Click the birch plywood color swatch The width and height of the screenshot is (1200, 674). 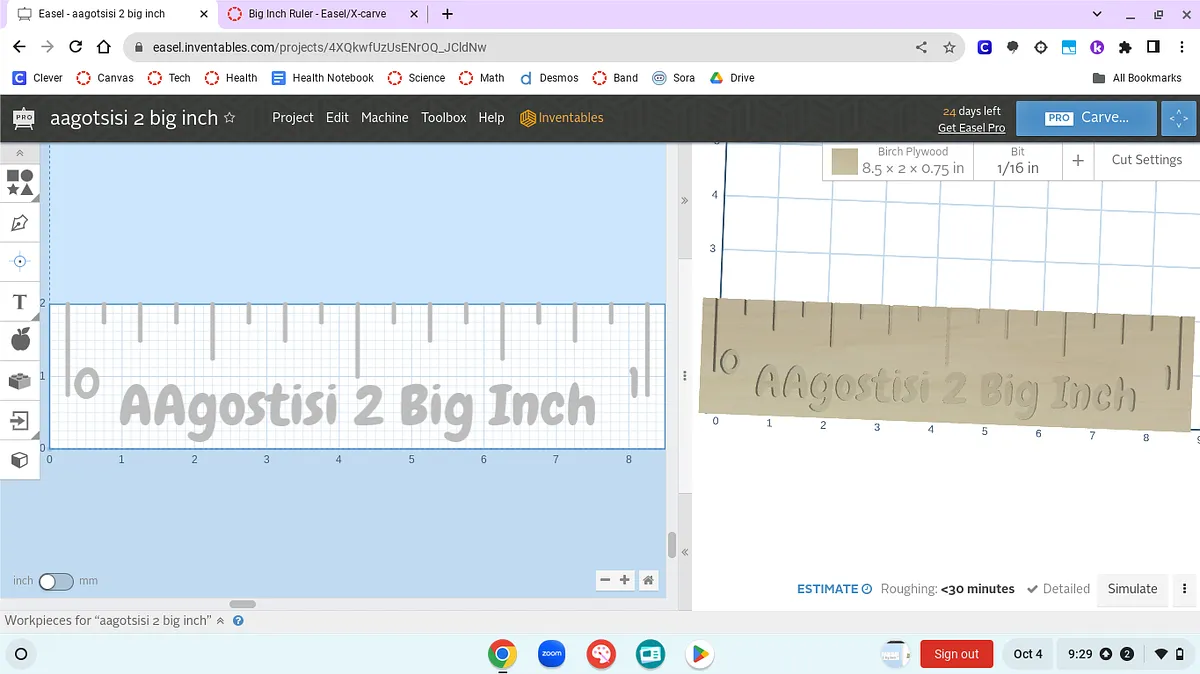click(845, 161)
